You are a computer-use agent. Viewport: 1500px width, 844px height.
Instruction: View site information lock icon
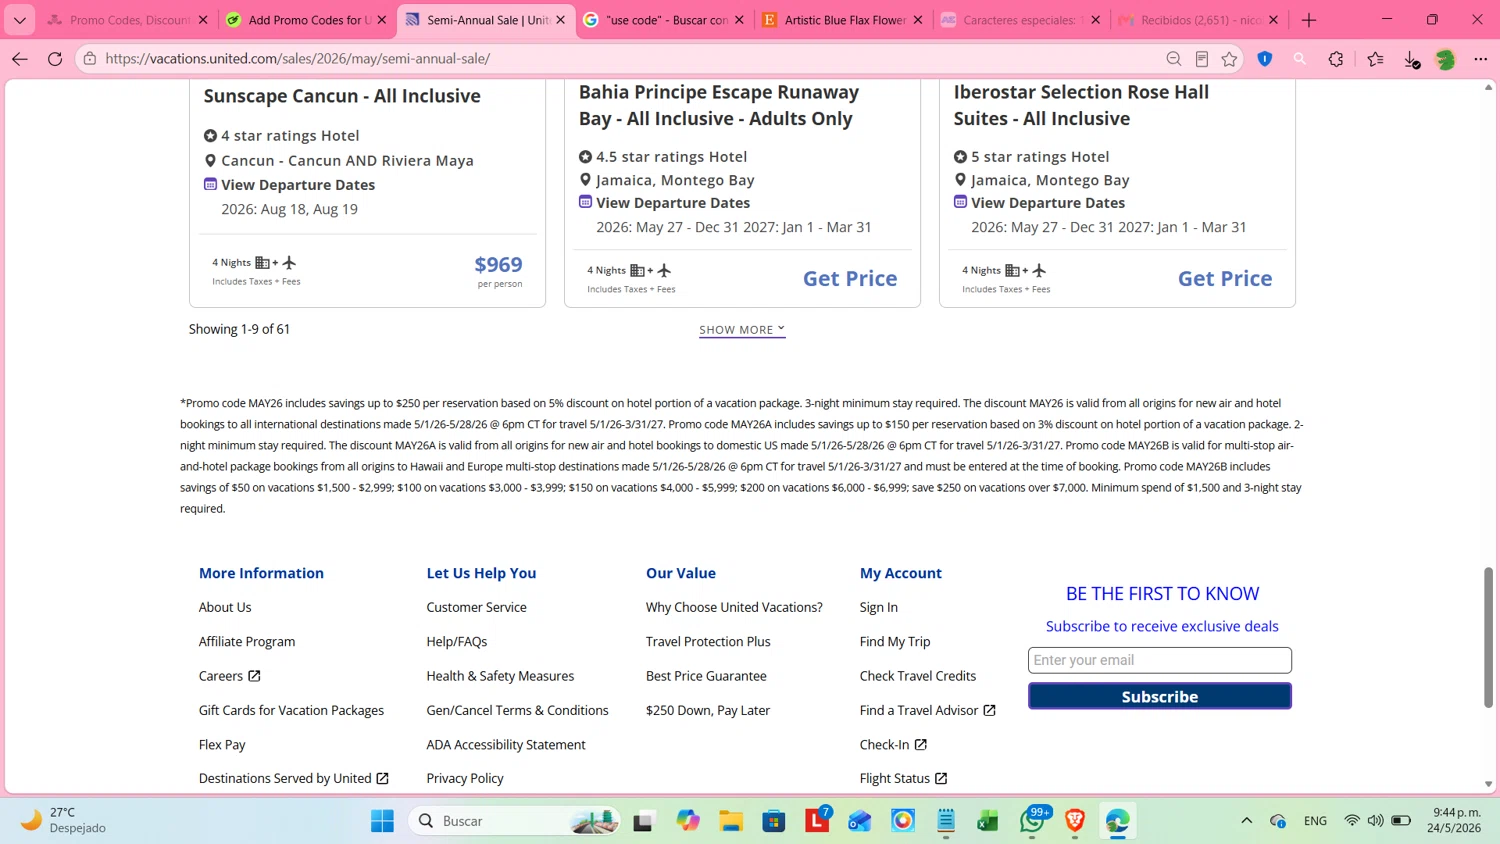tap(90, 59)
